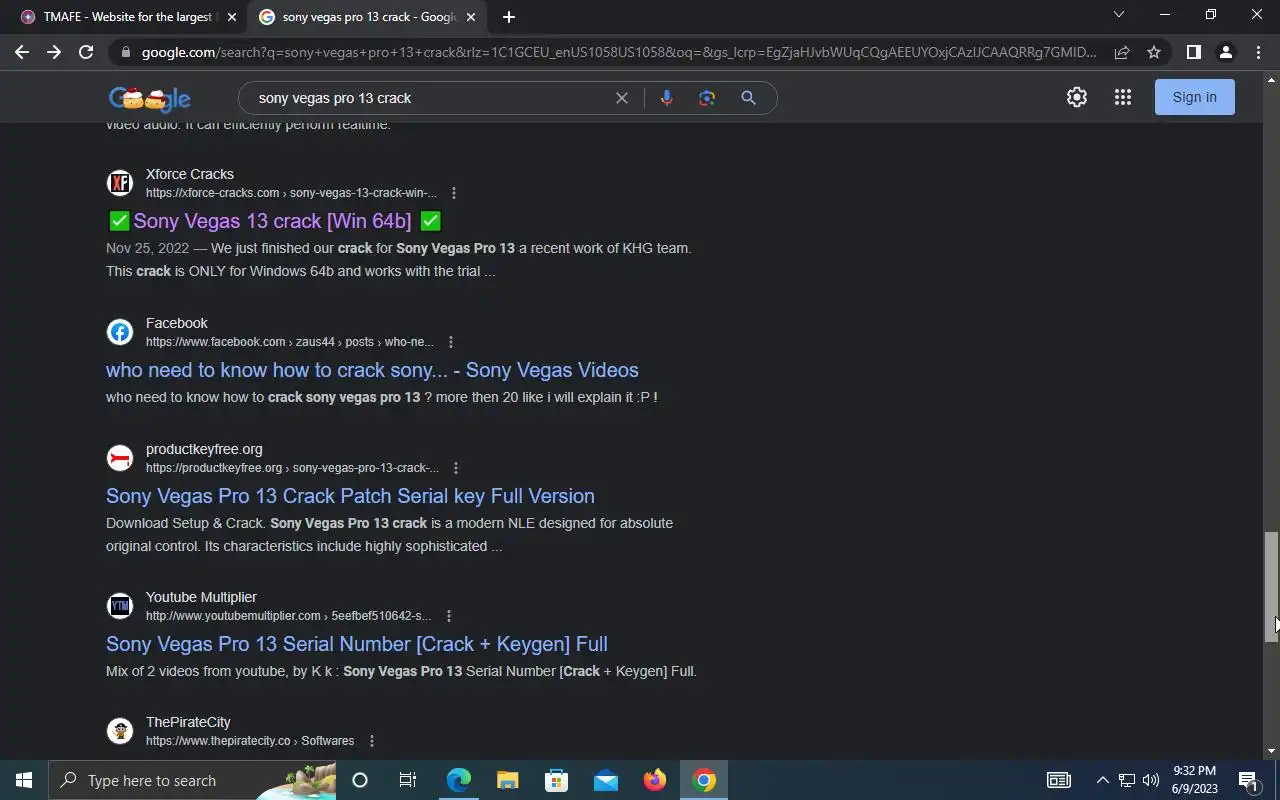Launch Firefox from the taskbar

pos(655,780)
